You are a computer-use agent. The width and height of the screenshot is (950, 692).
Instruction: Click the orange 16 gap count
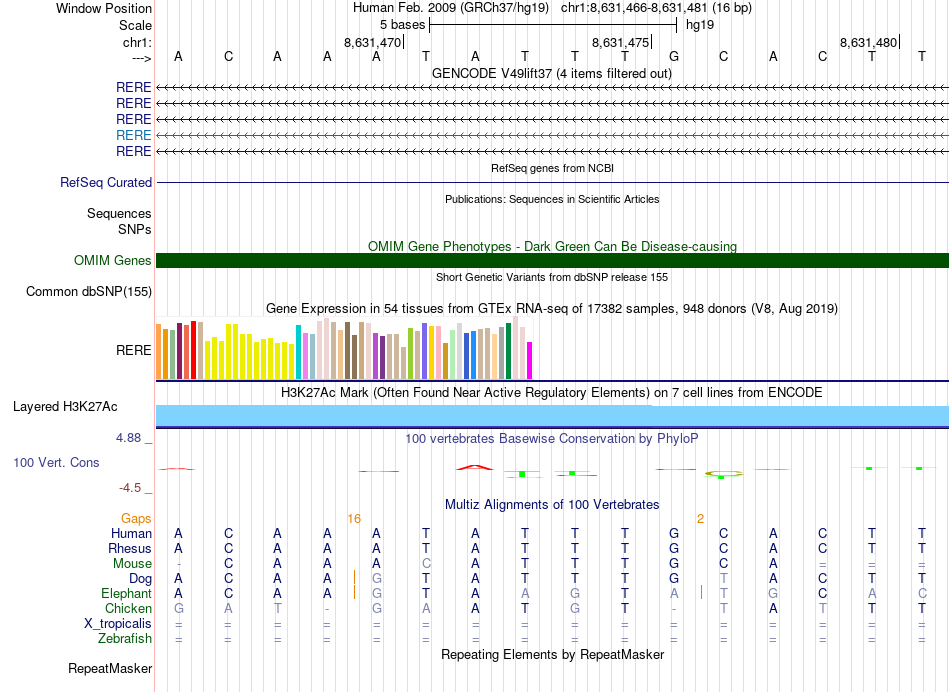[x=354, y=518]
